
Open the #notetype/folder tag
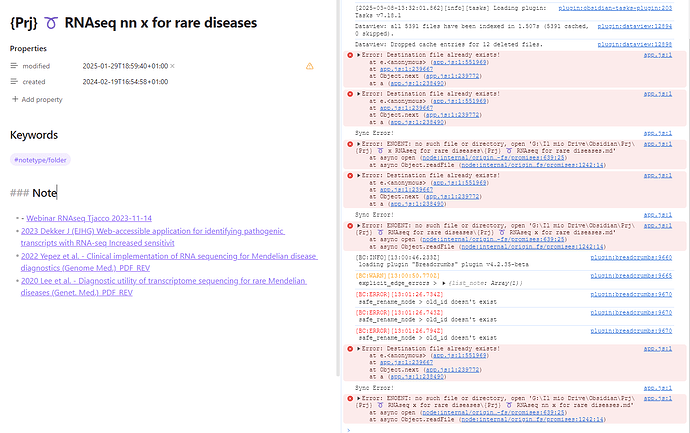[40, 160]
